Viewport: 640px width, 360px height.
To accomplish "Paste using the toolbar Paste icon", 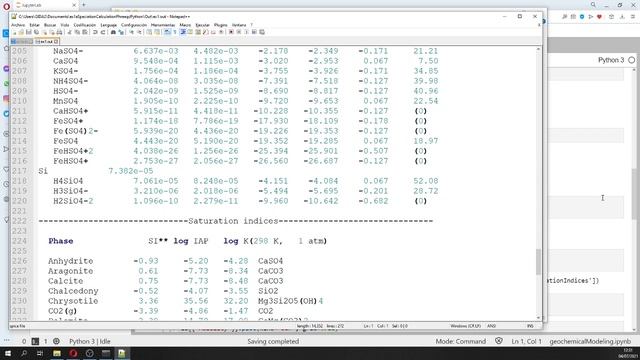I will coord(84,32).
